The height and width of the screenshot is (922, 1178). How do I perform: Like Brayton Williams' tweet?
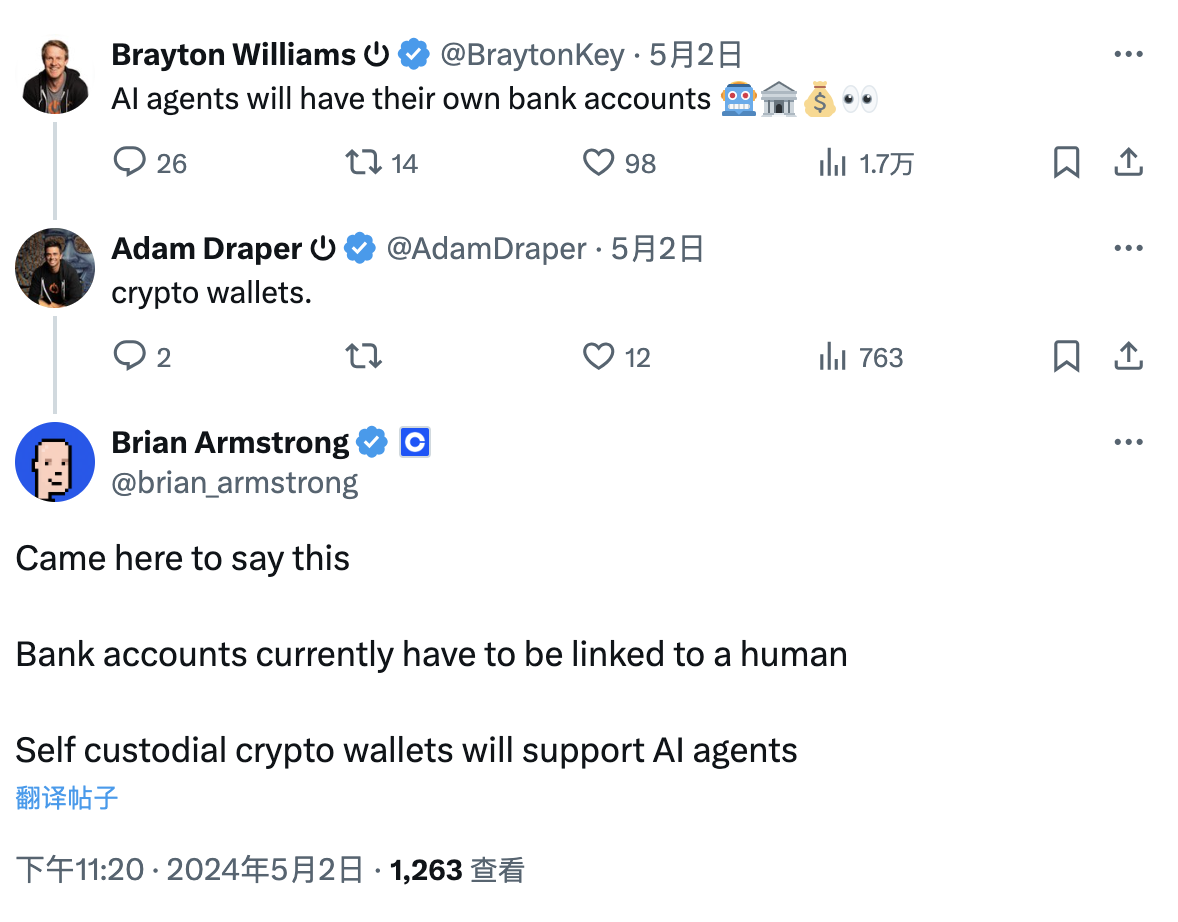598,162
